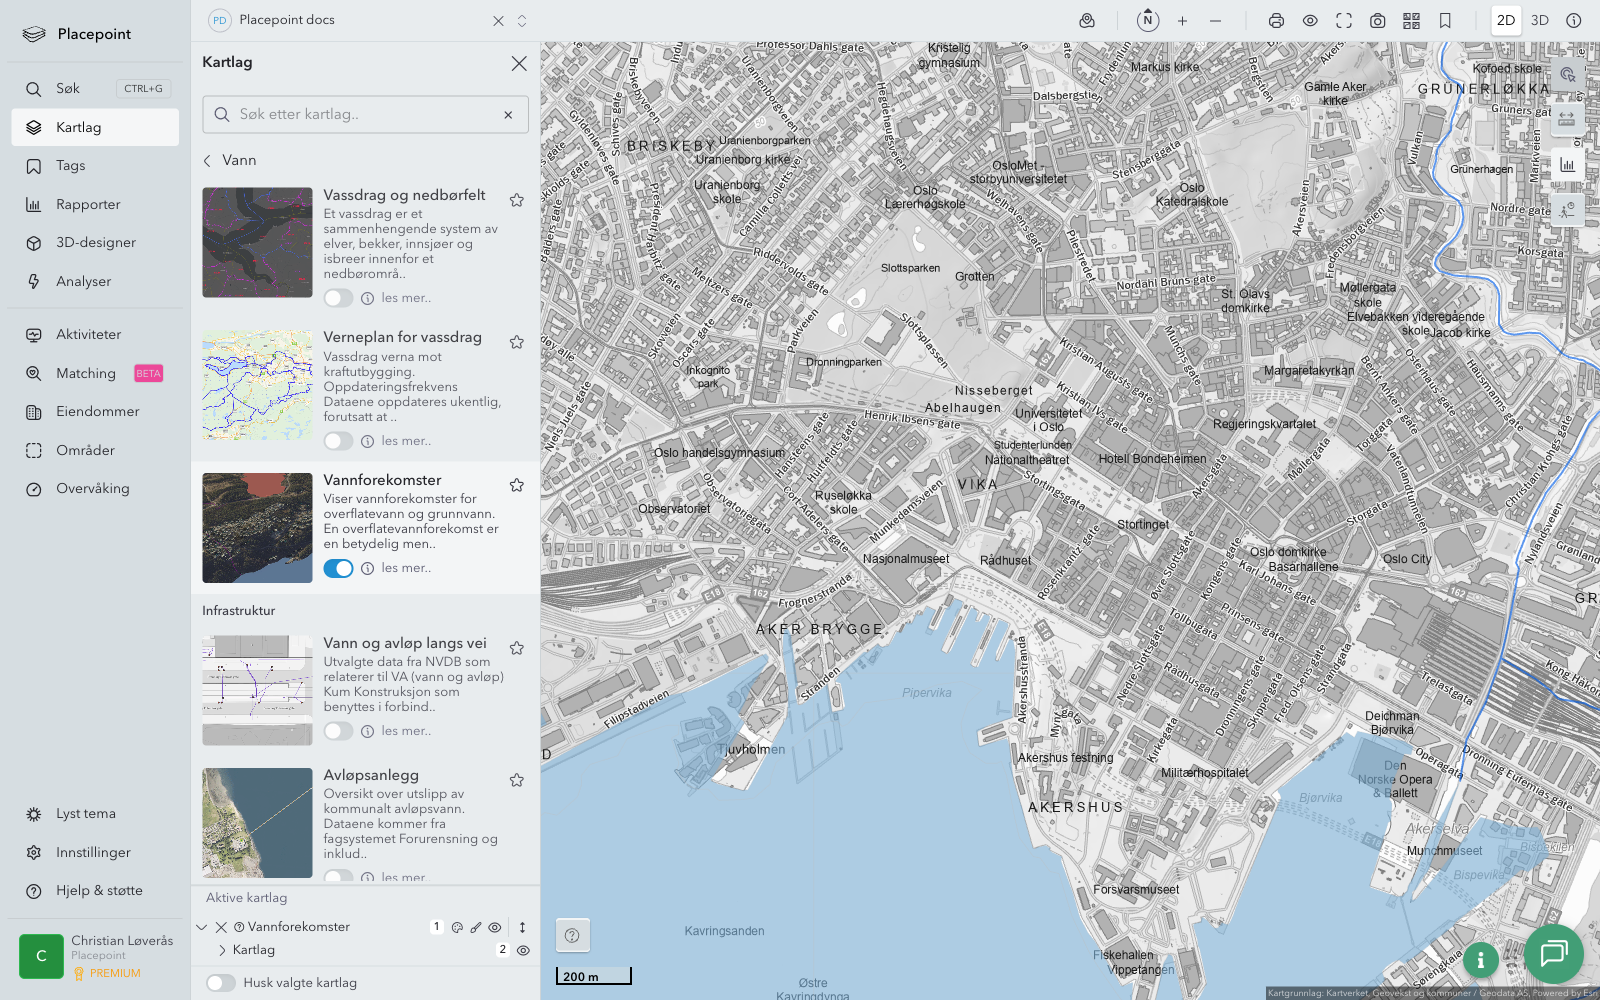
Task: Expand the Kartlag sublayer tree item
Action: pos(222,950)
